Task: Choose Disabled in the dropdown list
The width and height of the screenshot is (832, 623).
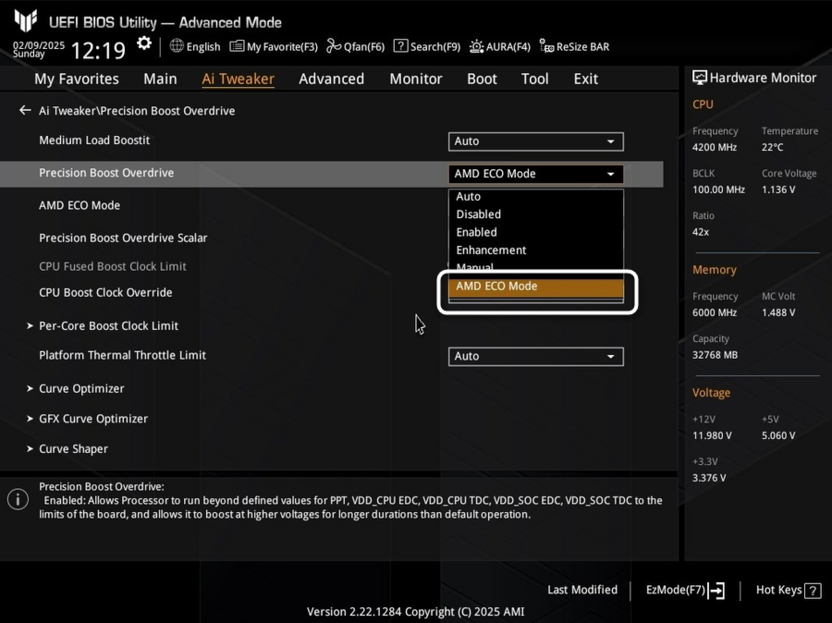Action: point(536,214)
